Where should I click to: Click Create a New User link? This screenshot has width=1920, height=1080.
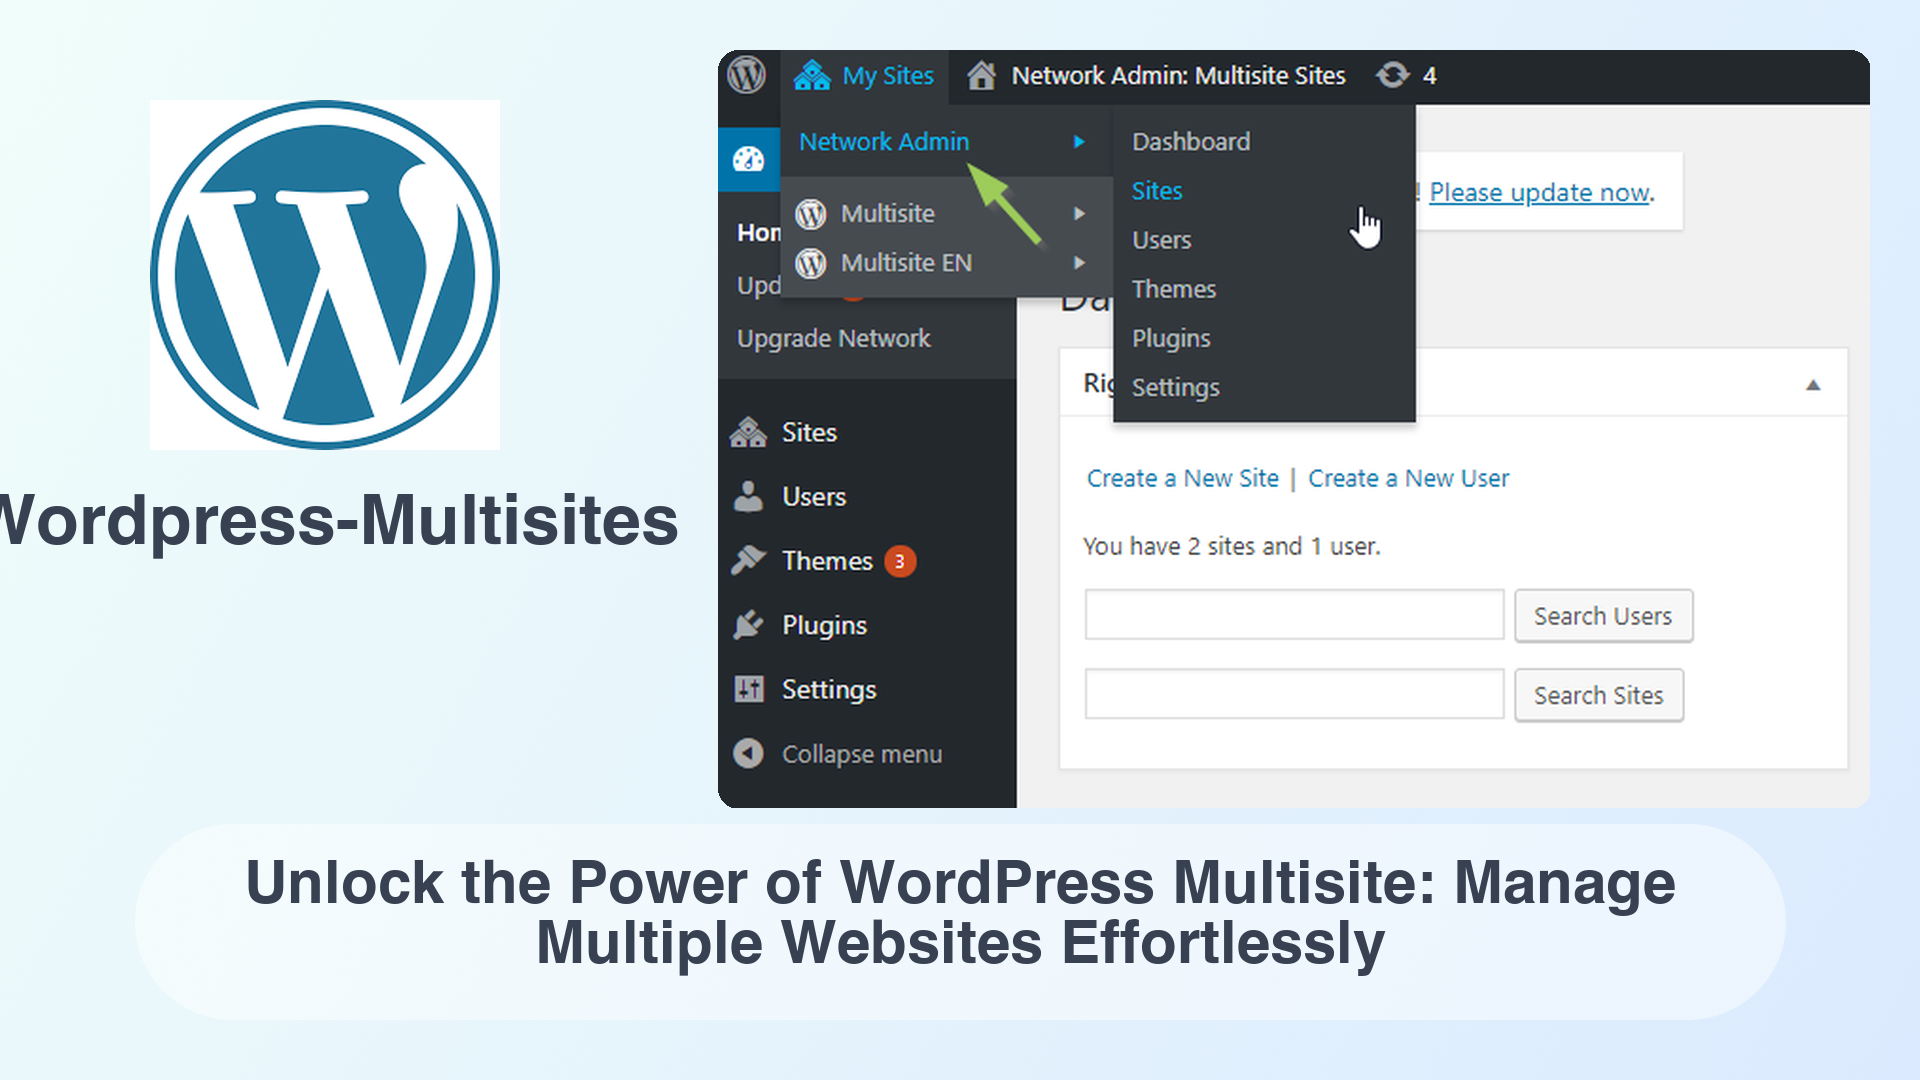pos(1408,477)
